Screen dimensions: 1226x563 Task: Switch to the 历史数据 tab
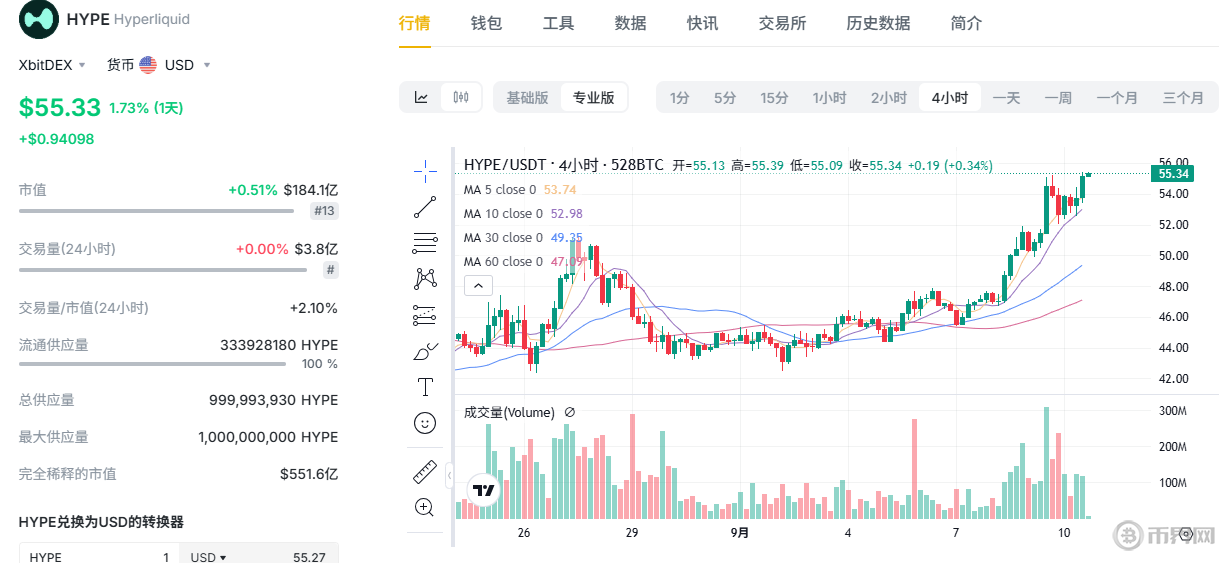pyautogui.click(x=878, y=23)
